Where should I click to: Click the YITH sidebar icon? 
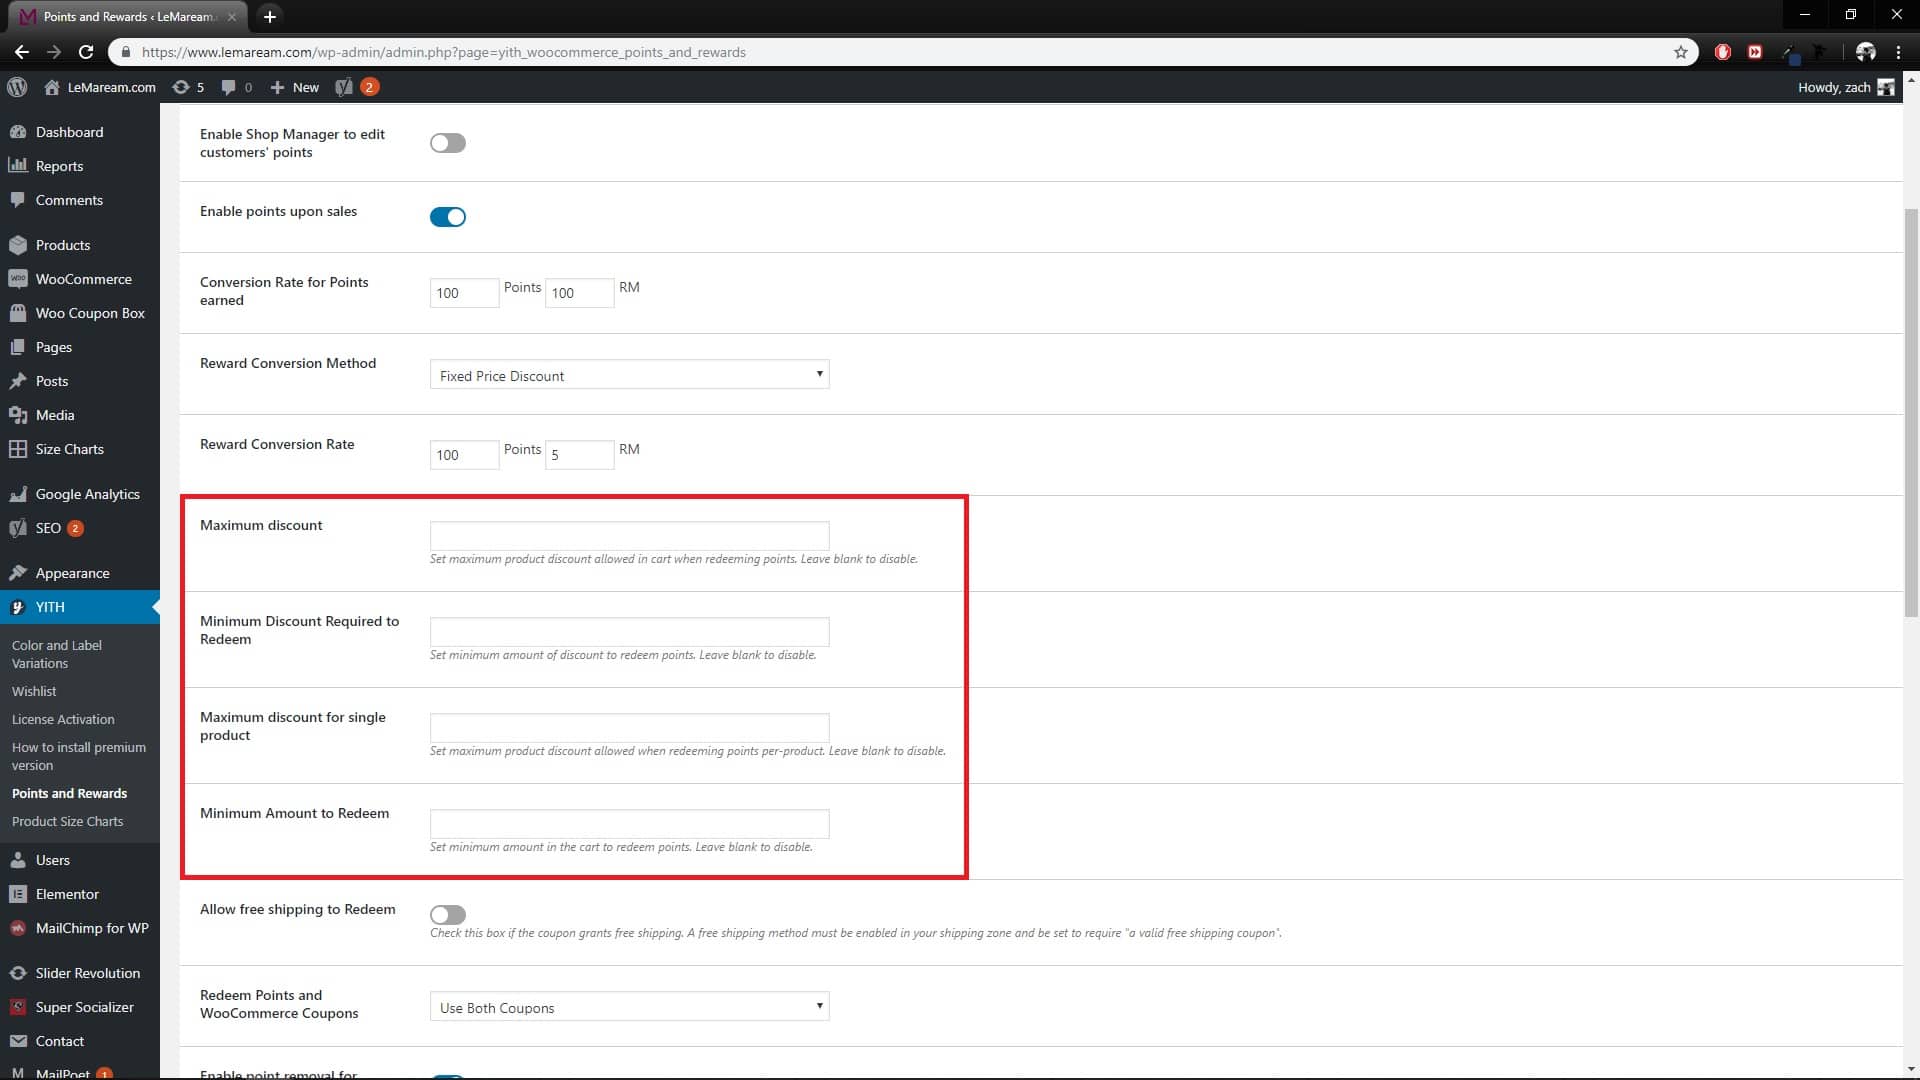pos(18,607)
